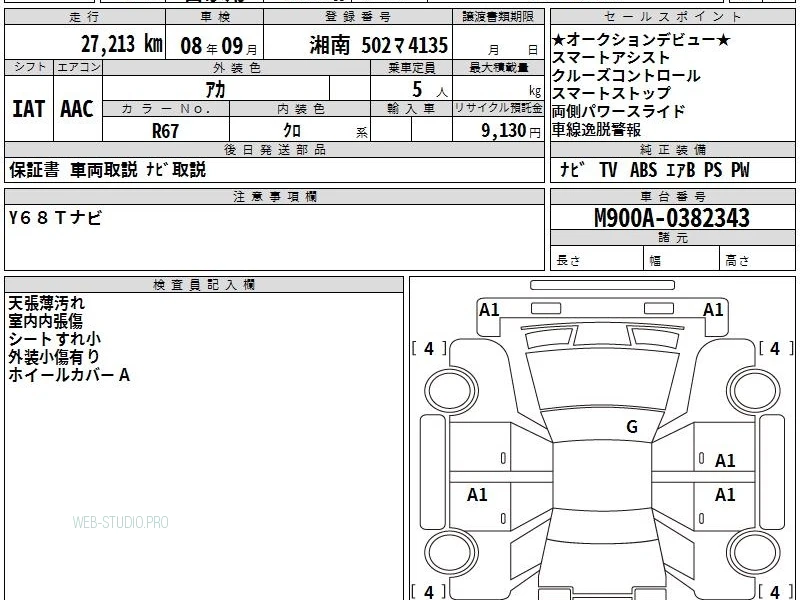Select the 乗車定員 header
This screenshot has height=600, width=800.
point(411,68)
